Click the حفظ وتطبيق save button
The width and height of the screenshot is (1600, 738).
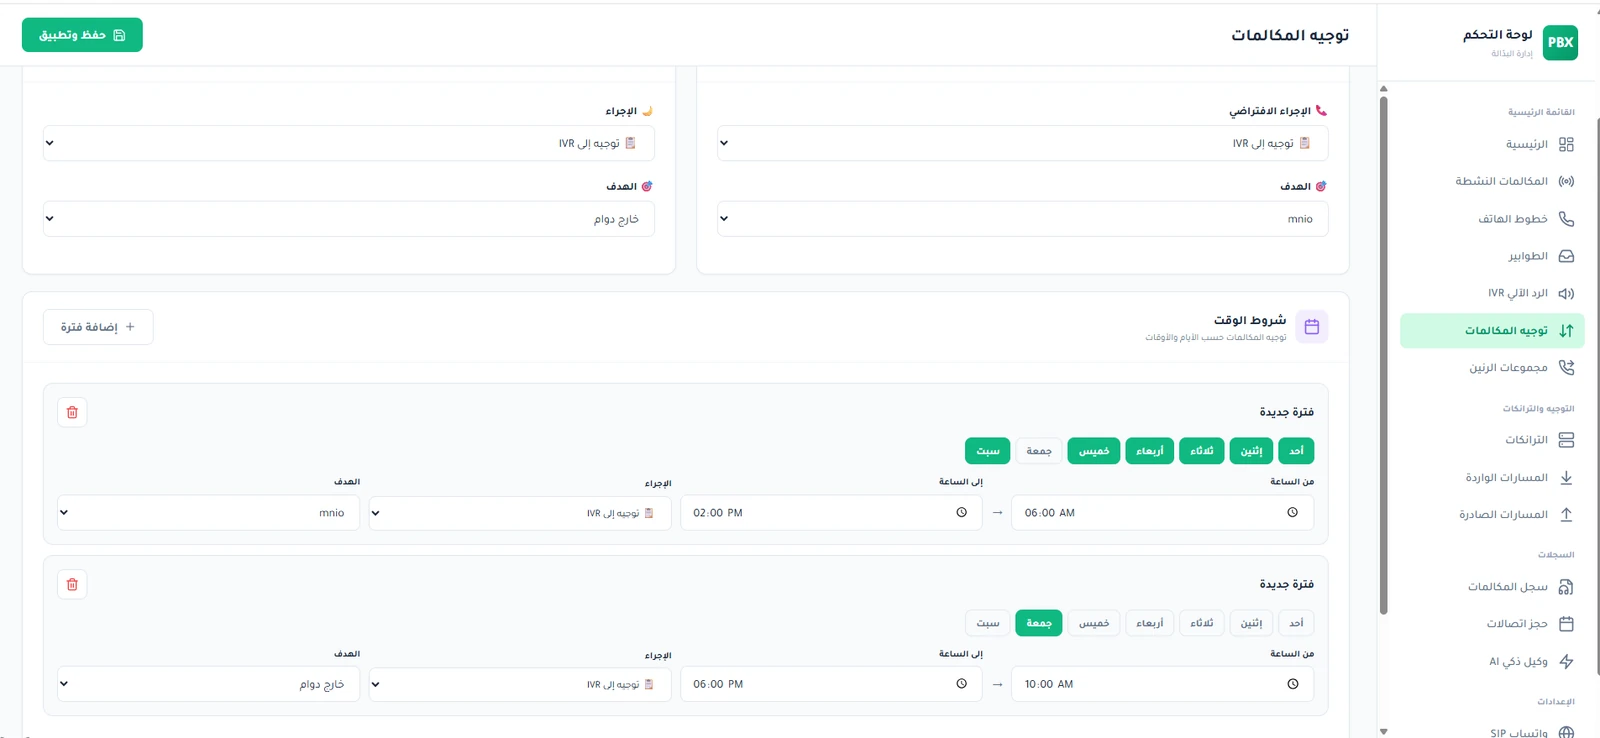pos(82,35)
